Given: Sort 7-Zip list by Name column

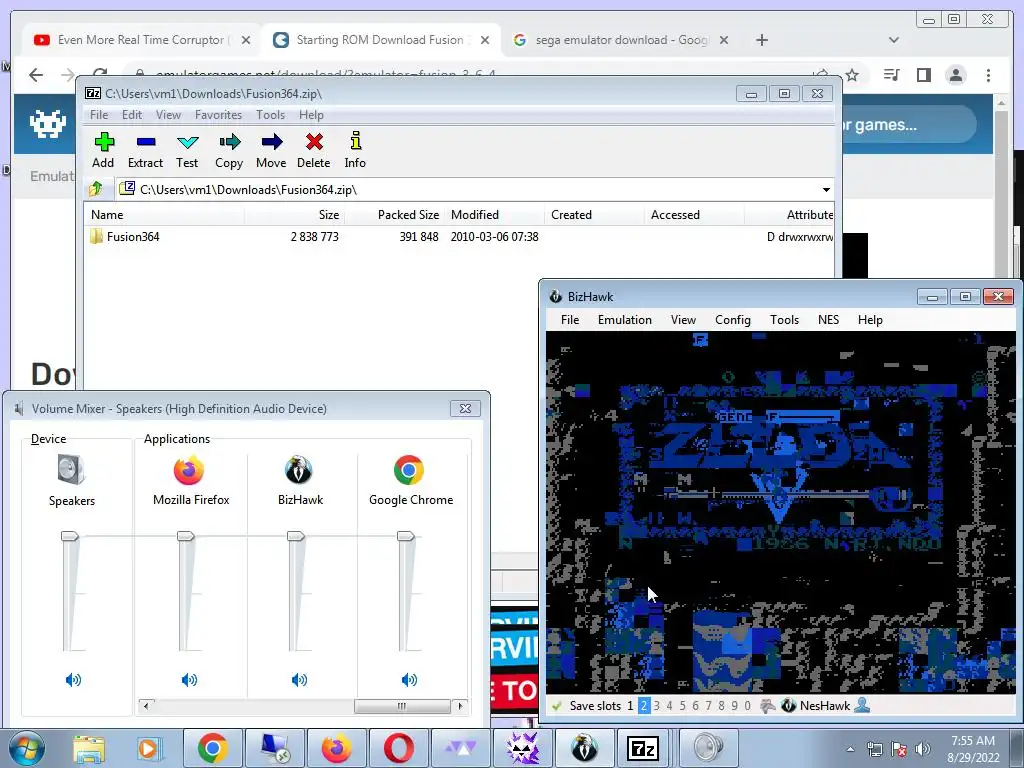Looking at the screenshot, I should click(165, 215).
